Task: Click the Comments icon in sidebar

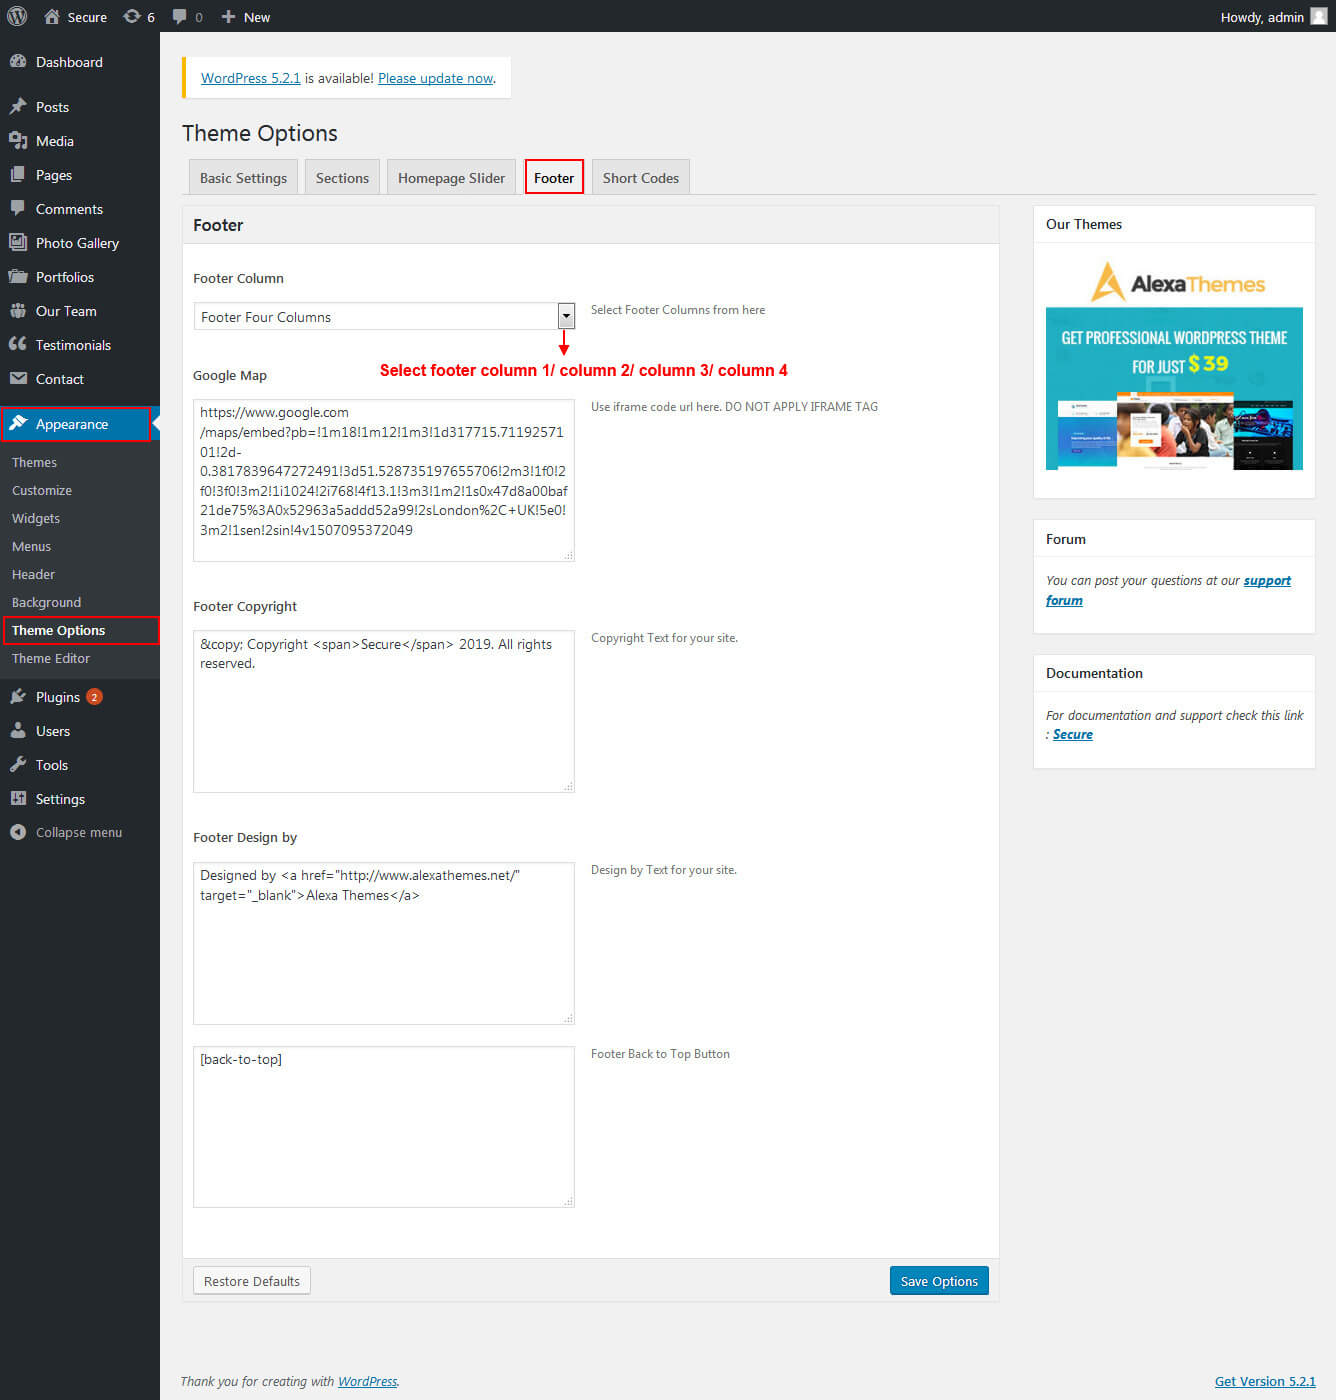Action: pyautogui.click(x=18, y=208)
